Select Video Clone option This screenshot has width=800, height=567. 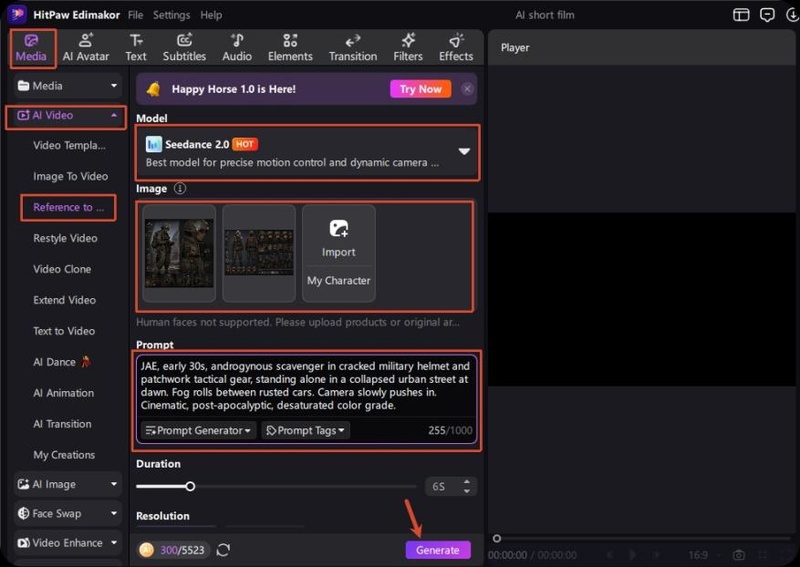point(62,269)
